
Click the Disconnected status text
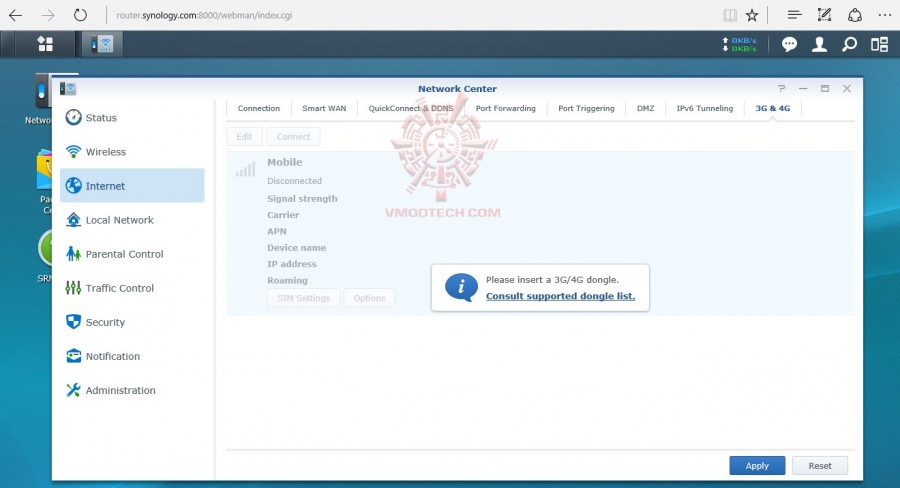click(x=294, y=181)
